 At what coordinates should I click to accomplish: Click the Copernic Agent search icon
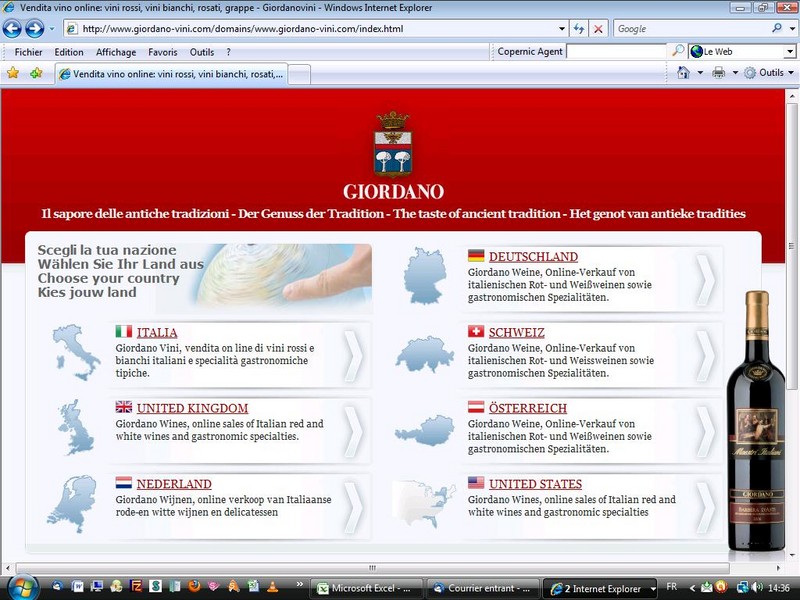click(678, 51)
